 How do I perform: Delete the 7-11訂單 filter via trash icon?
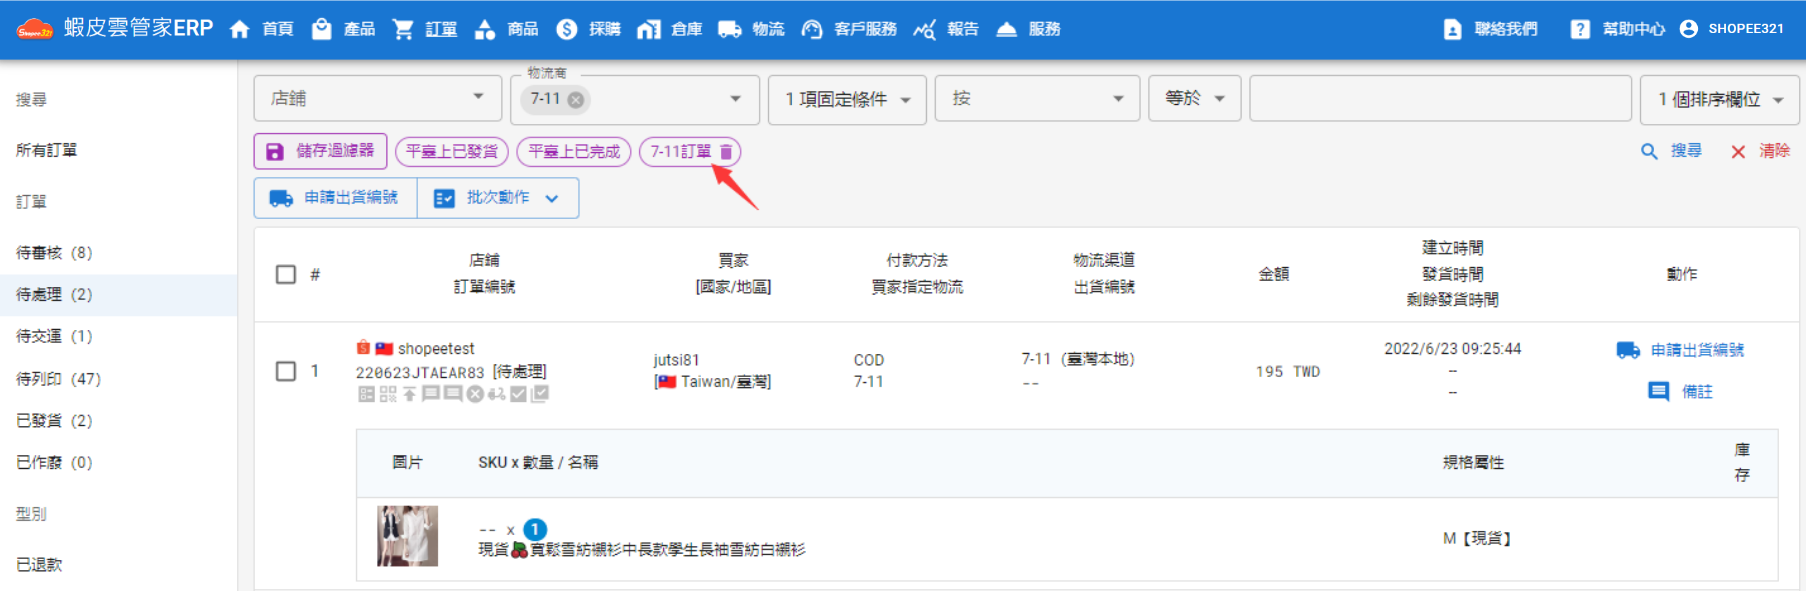pos(726,152)
